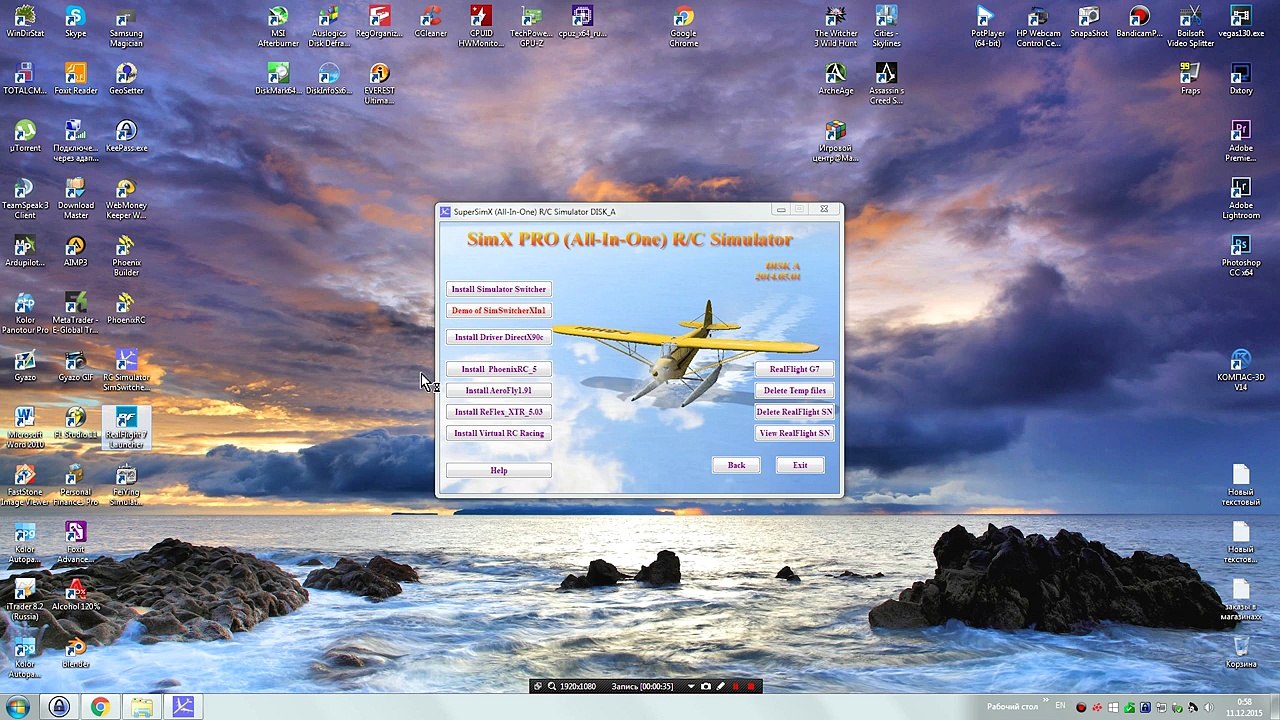Select AIMP3 desktop shortcut

point(75,252)
